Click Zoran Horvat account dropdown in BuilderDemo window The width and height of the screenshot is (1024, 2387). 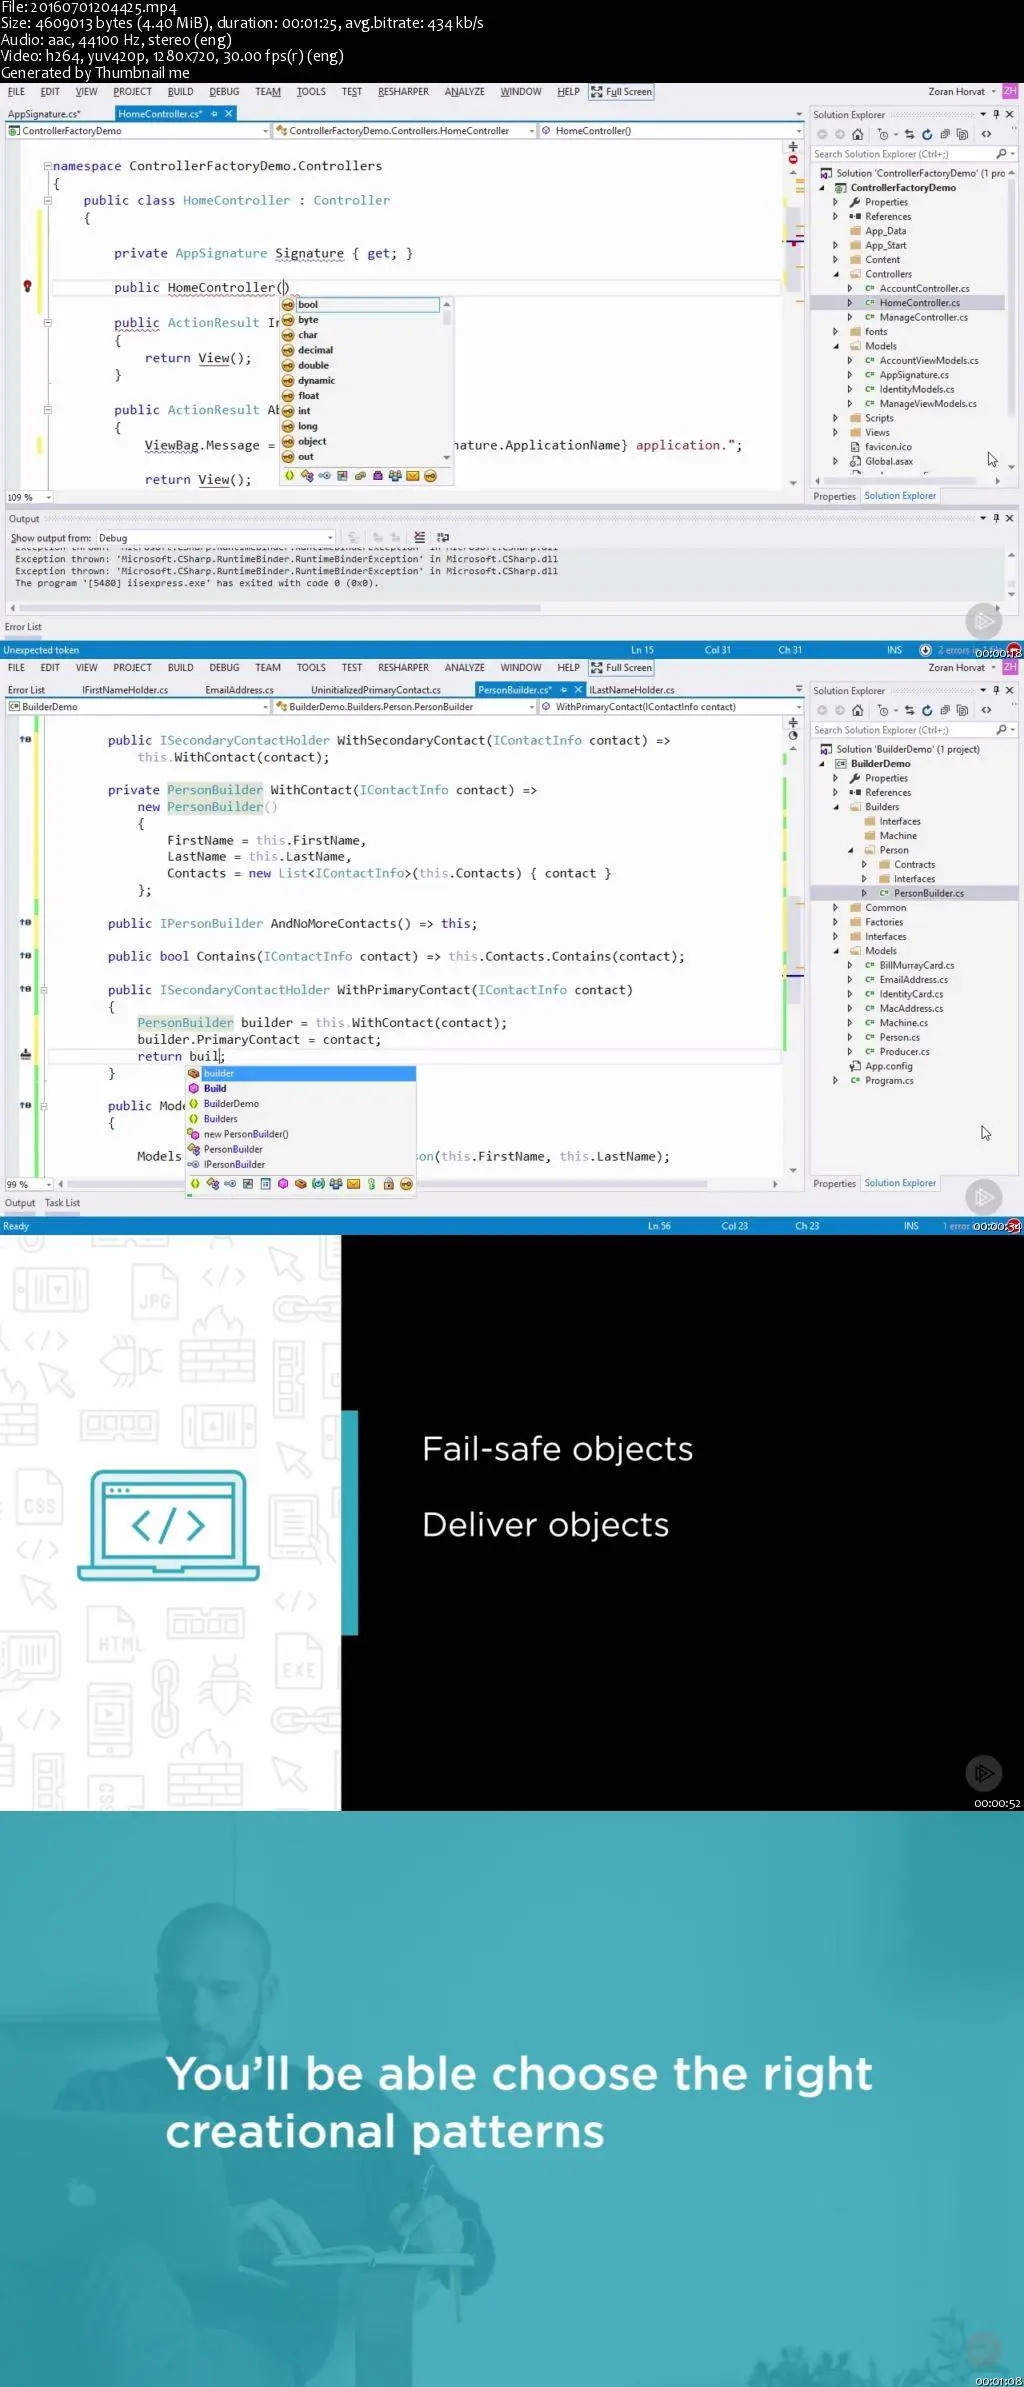[962, 667]
